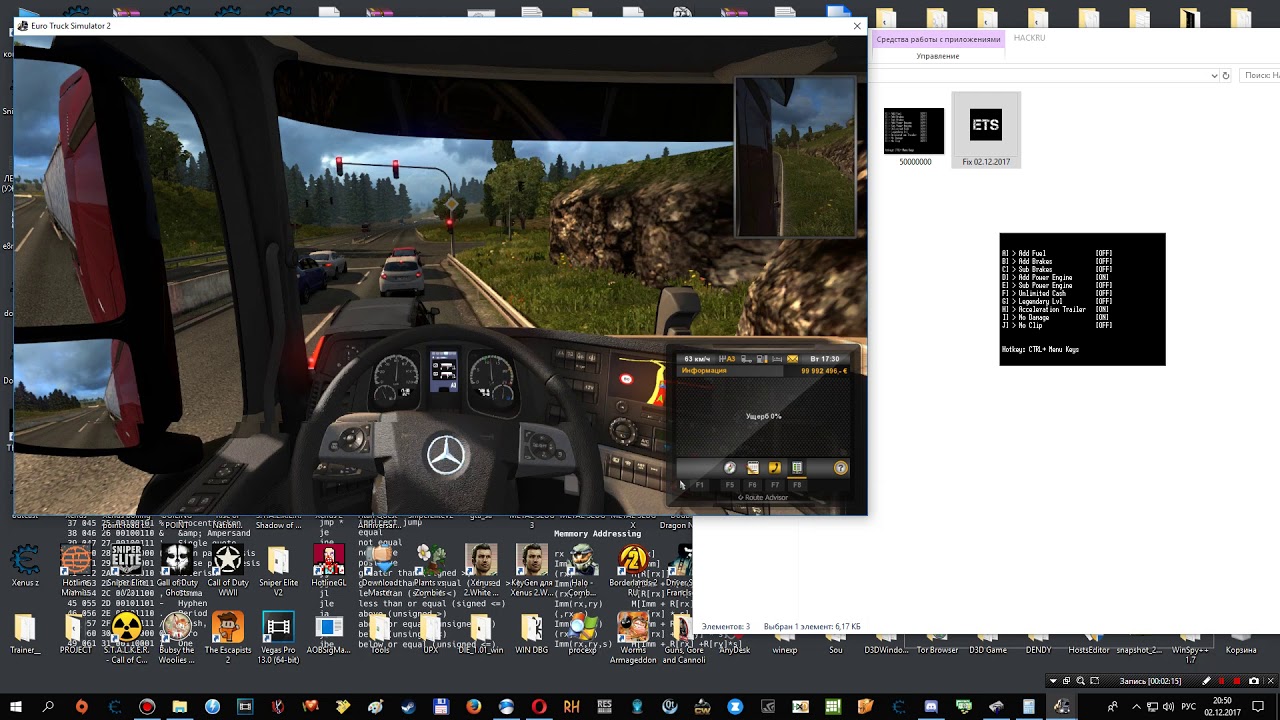Open the Управление ribbon tab in Explorer
1280x720 pixels.
[x=938, y=56]
